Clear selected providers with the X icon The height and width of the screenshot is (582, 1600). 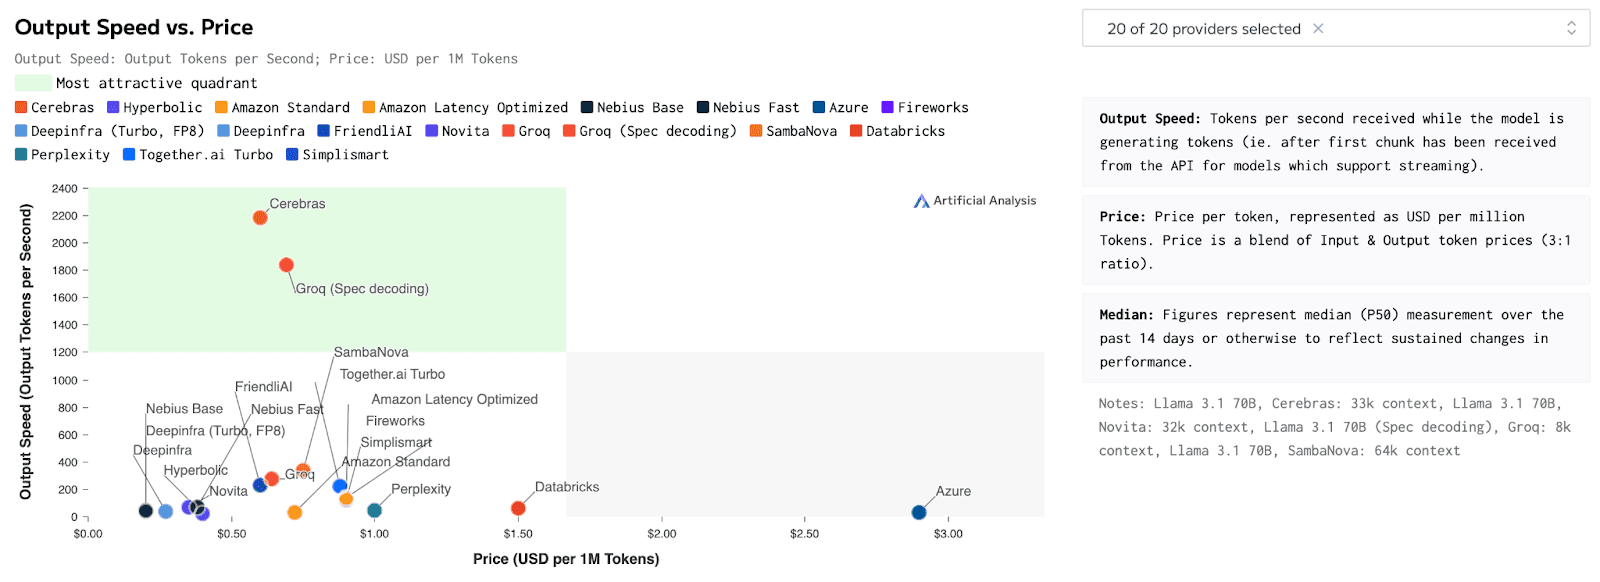click(x=1318, y=29)
